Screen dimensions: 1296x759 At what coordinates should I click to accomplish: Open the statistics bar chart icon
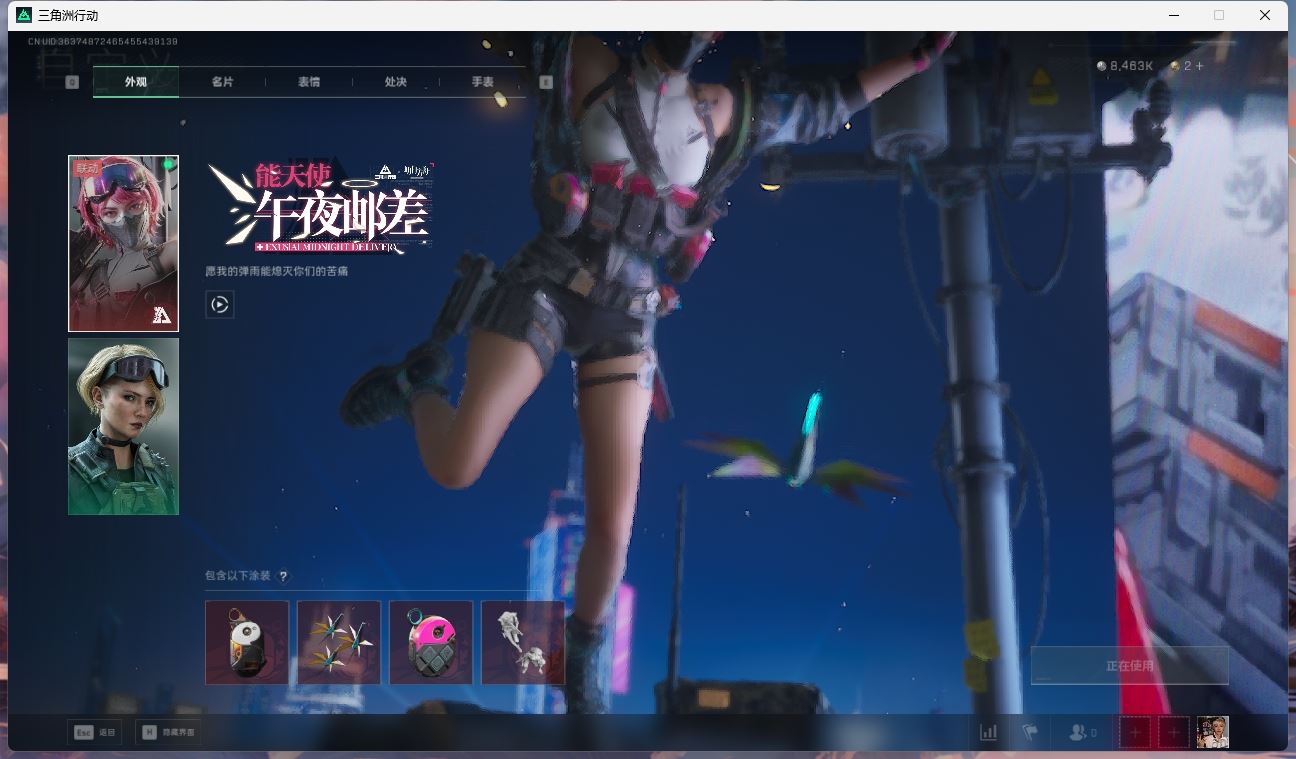click(988, 733)
